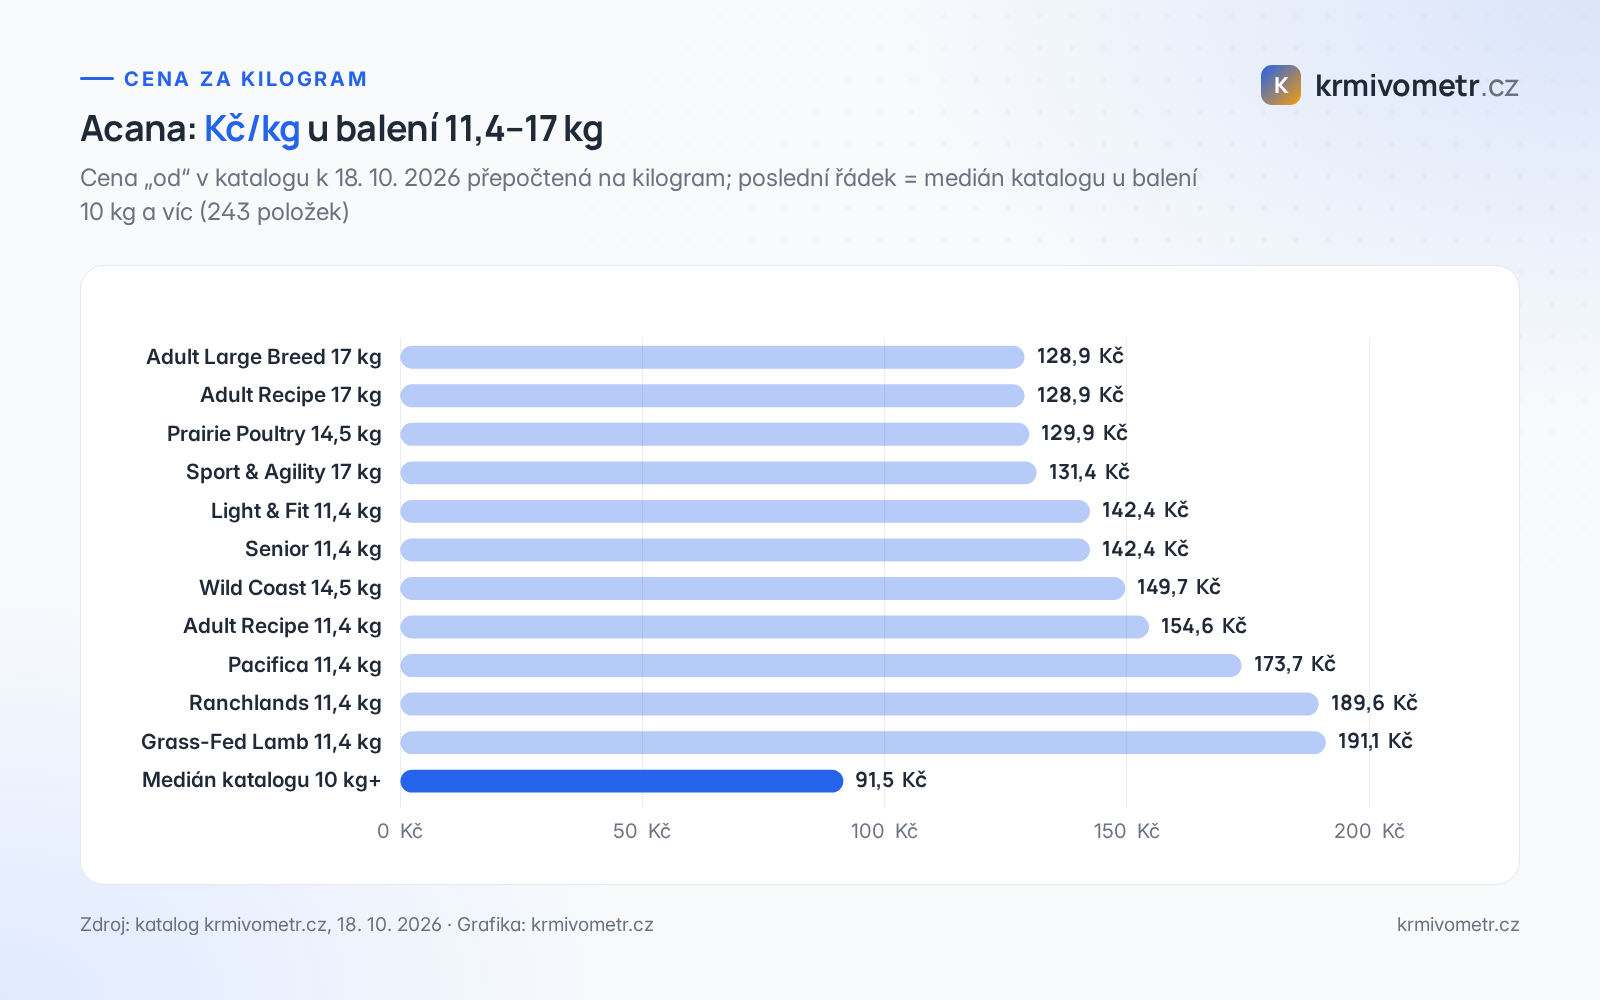Click the value '154,6 Kč'
This screenshot has width=1600, height=1000.
[x=1204, y=626]
